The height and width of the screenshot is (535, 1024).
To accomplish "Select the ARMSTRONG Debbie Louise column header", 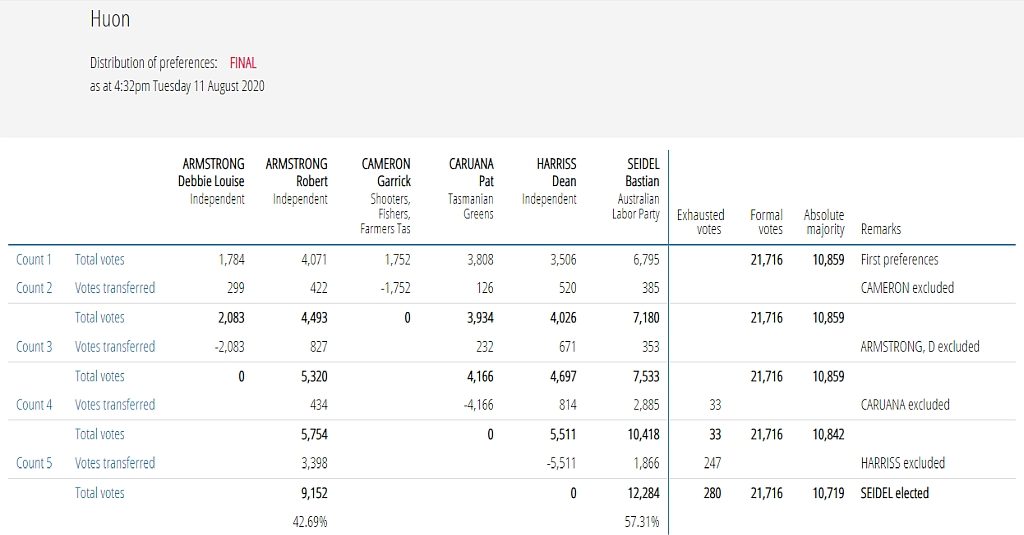I will 212,181.
